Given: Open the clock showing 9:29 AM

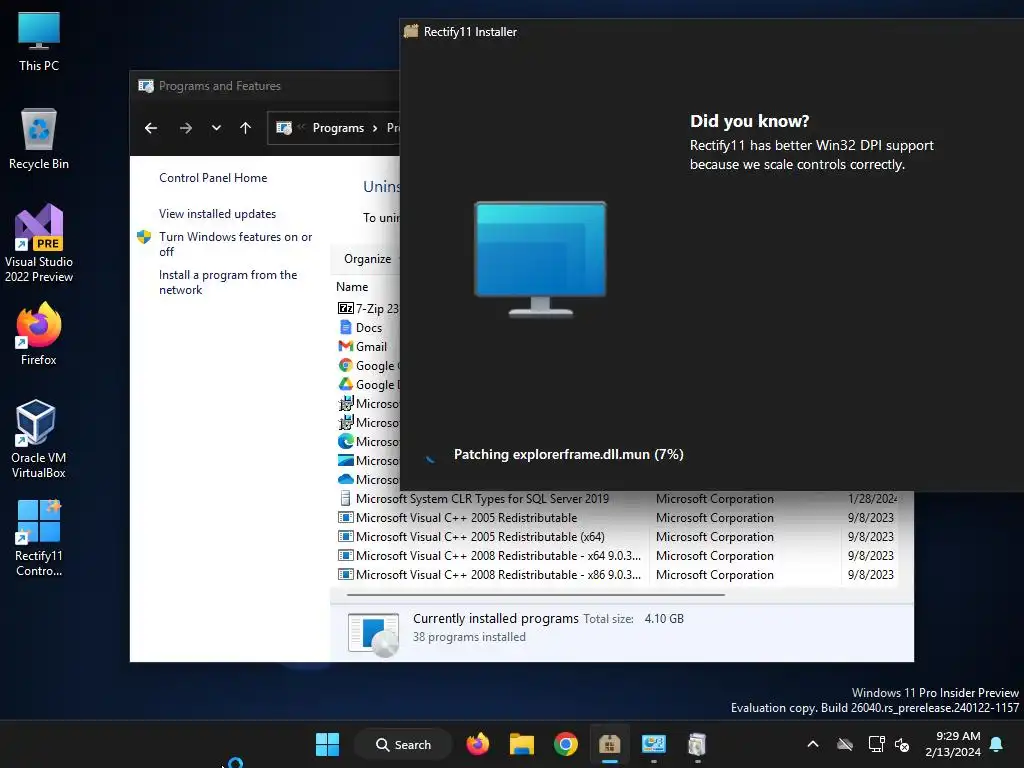Looking at the screenshot, I should click(x=953, y=744).
